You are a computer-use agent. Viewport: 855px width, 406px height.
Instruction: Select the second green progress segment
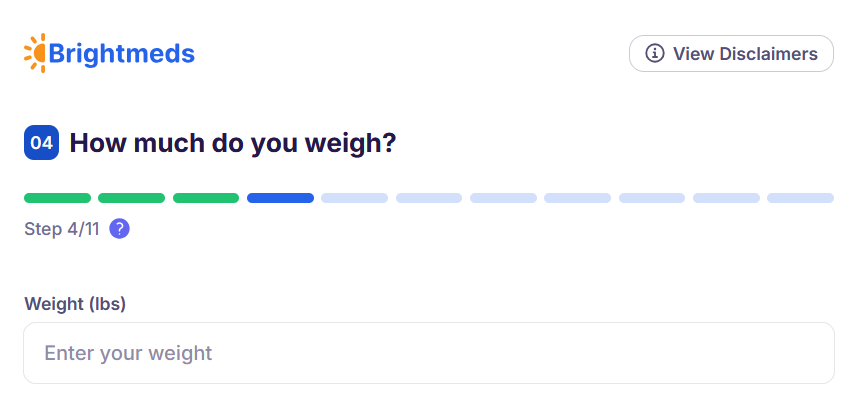131,198
